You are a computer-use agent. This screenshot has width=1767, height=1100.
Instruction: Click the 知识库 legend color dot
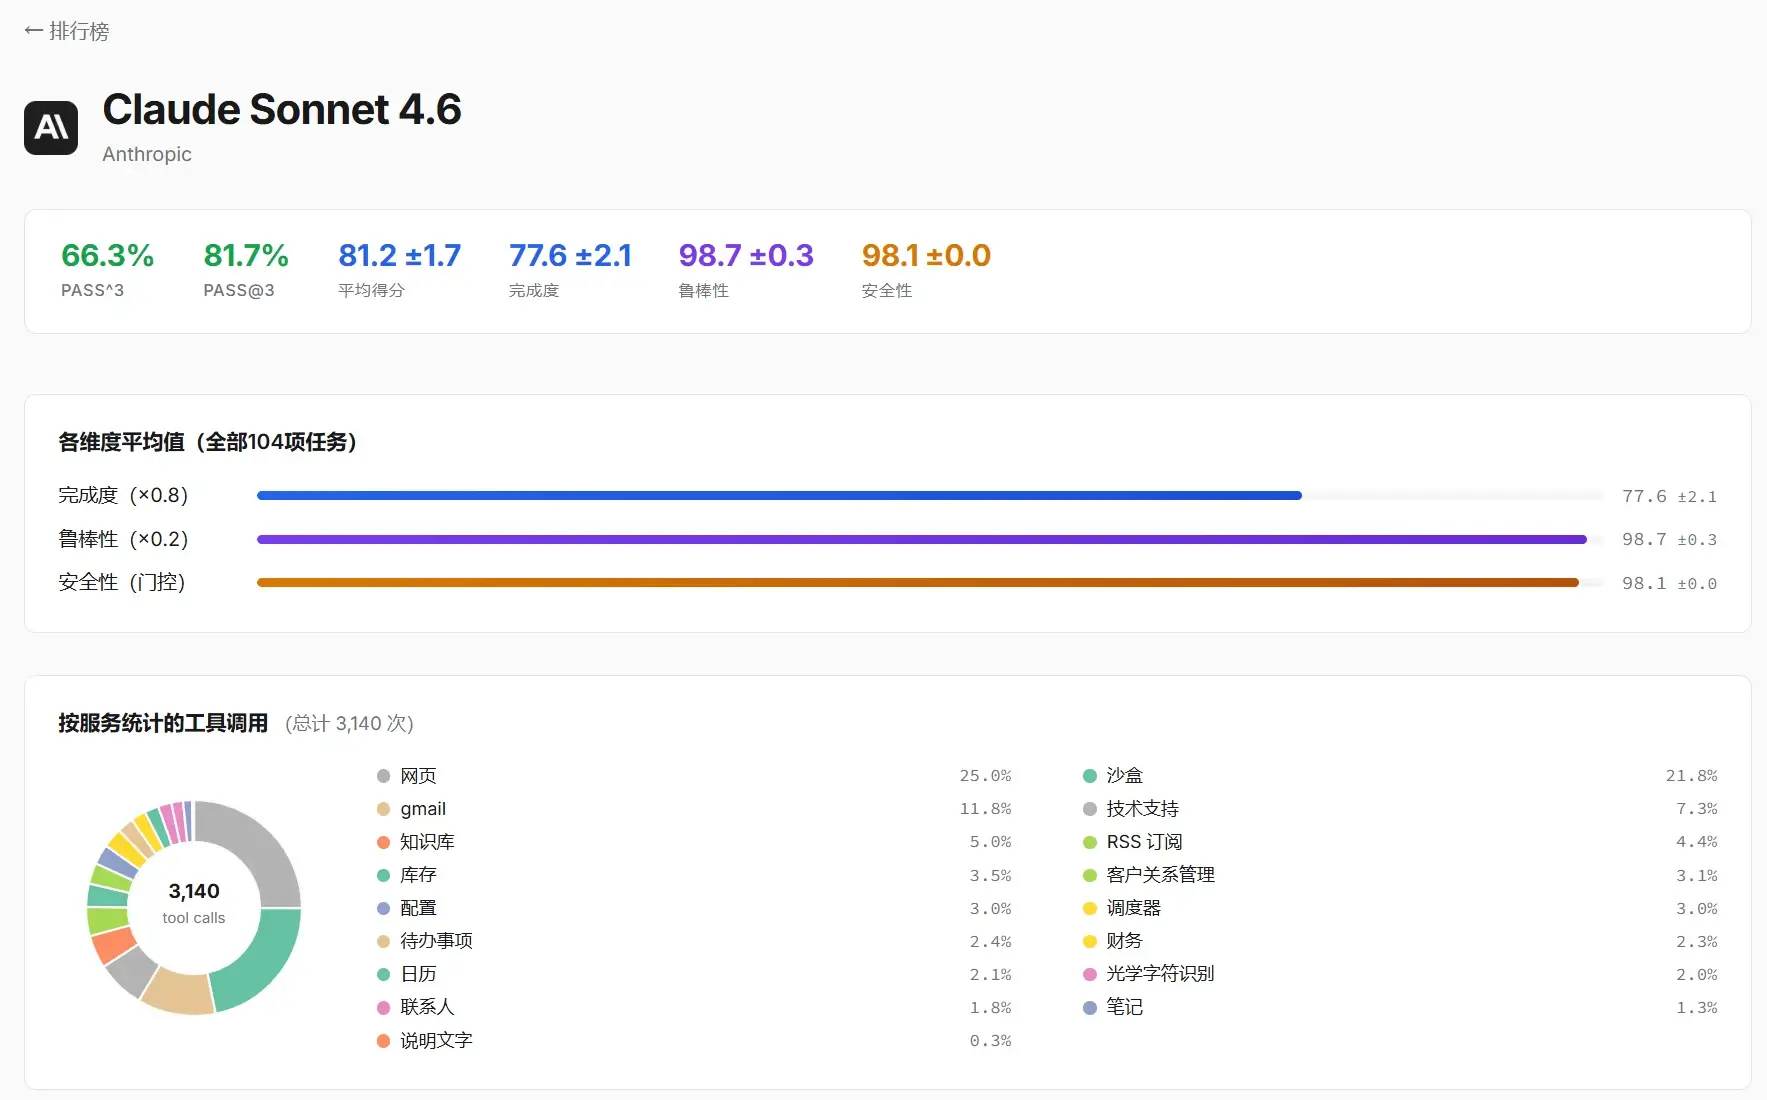(x=383, y=842)
